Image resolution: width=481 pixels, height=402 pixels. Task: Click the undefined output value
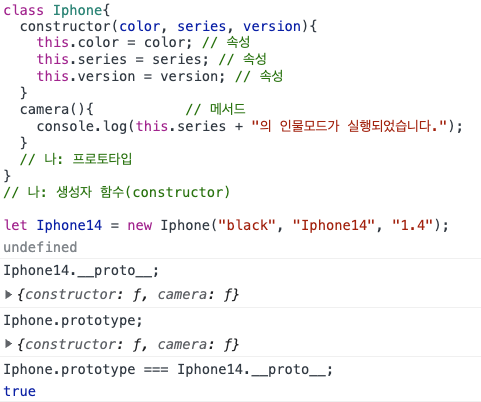(x=40, y=247)
